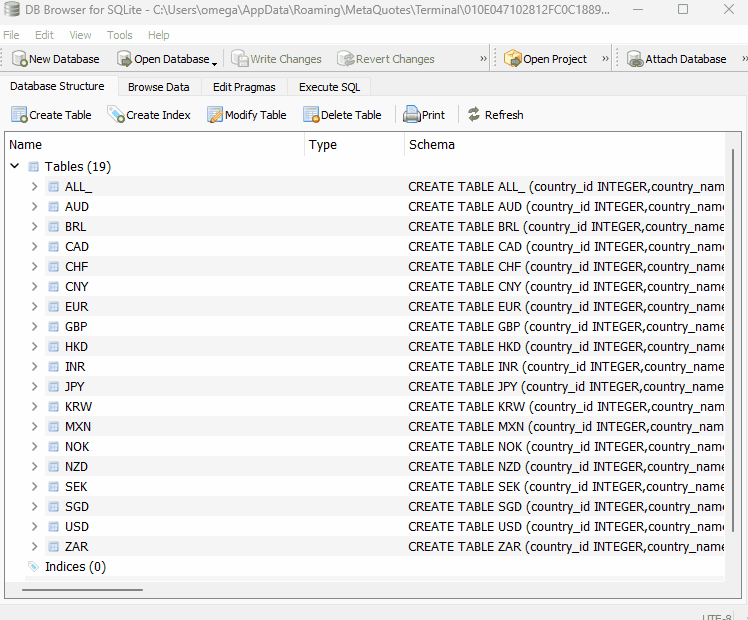Click the INR table icon
Image resolution: width=748 pixels, height=620 pixels.
[53, 367]
